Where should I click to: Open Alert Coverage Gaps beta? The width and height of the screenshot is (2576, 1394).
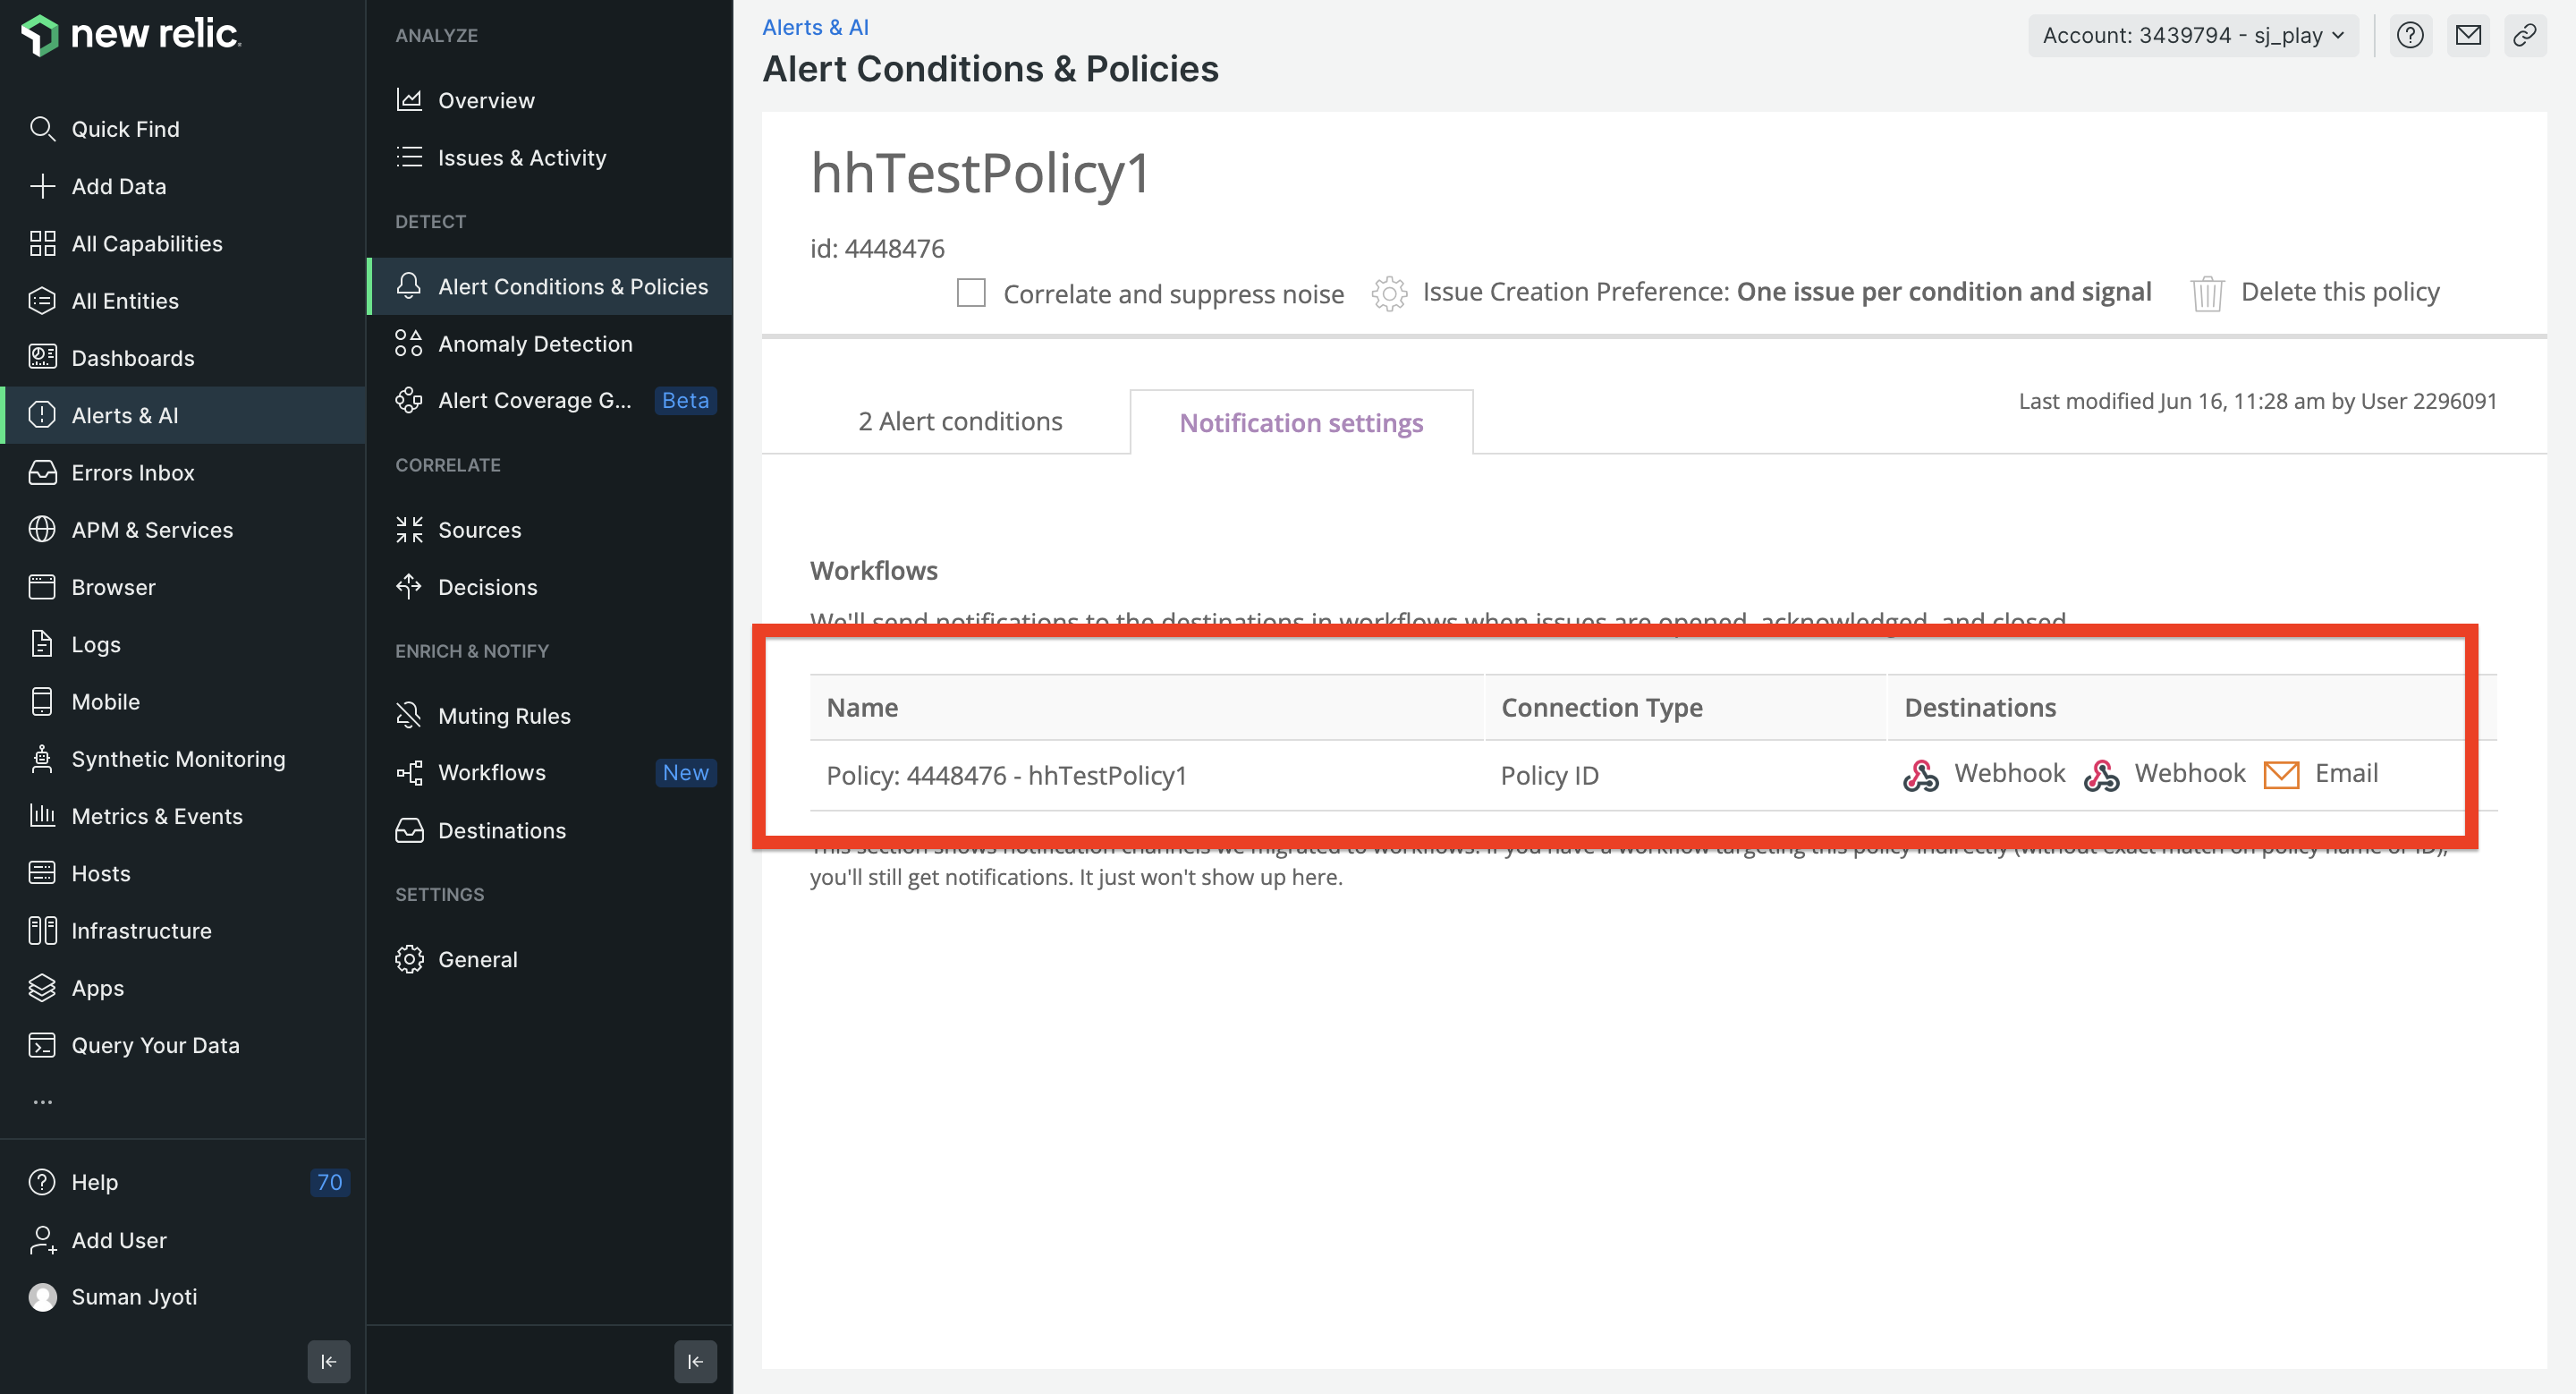click(x=550, y=400)
